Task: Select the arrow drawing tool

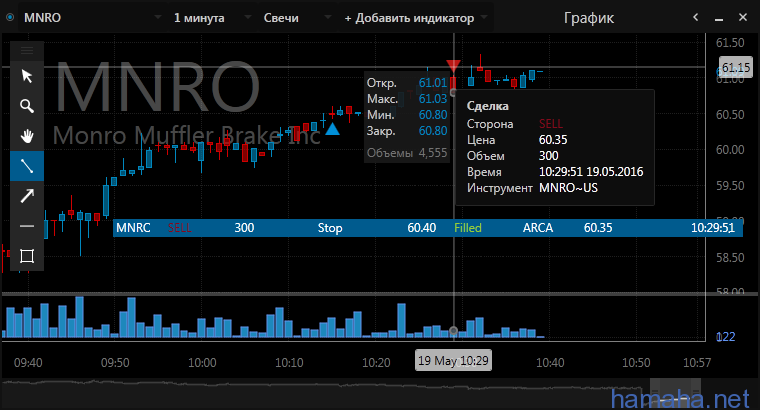Action: 27,196
